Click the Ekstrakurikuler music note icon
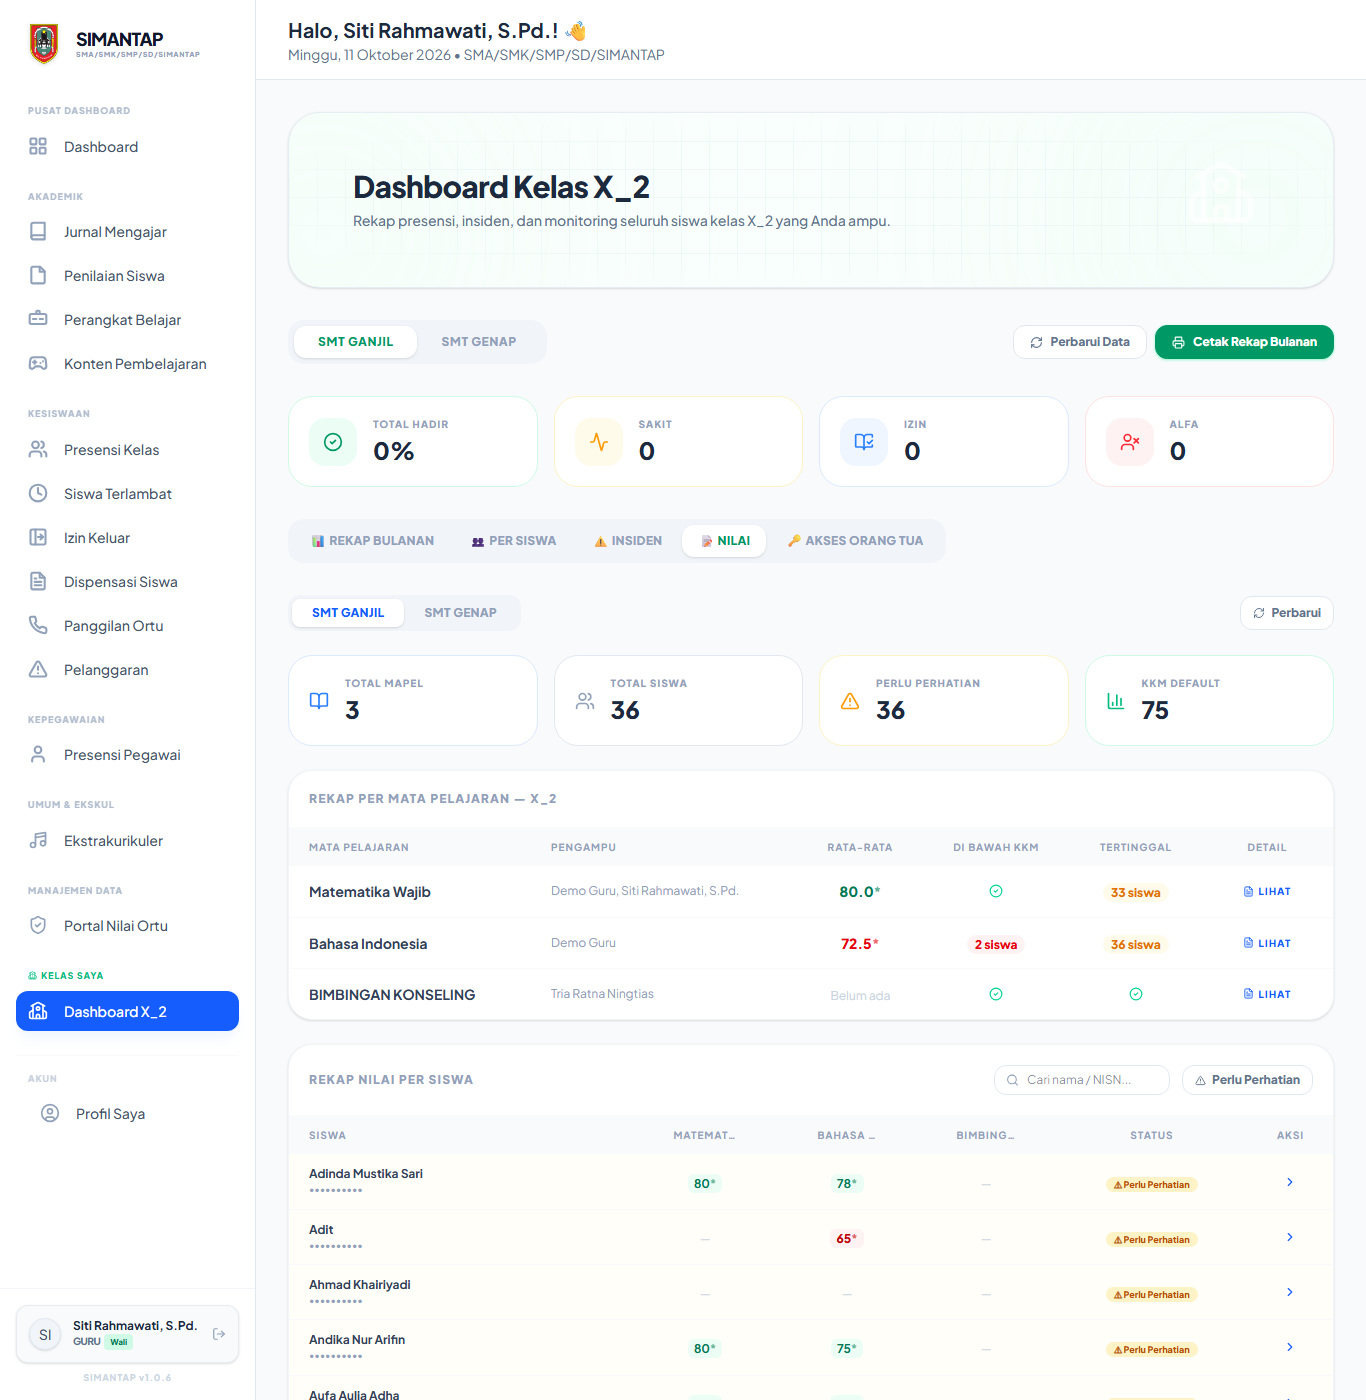Image resolution: width=1366 pixels, height=1400 pixels. pos(38,841)
